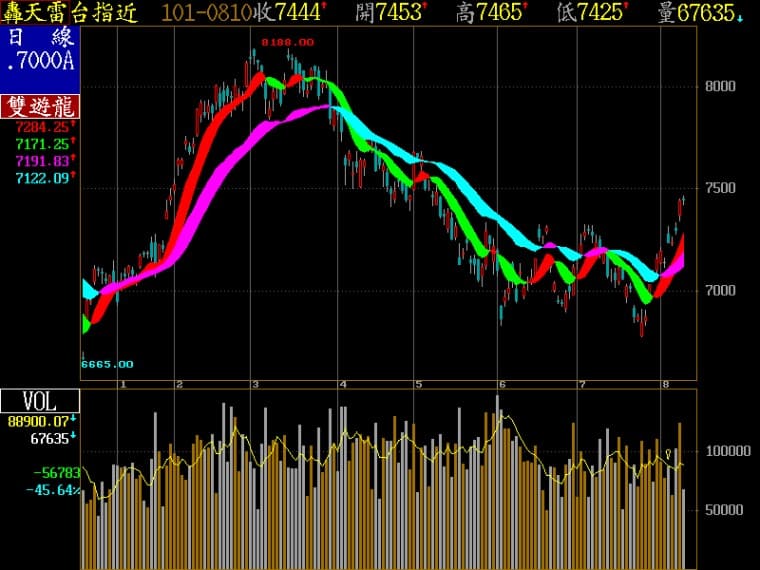
Task: Click the cyan 7122.09 line value
Action: 42,177
